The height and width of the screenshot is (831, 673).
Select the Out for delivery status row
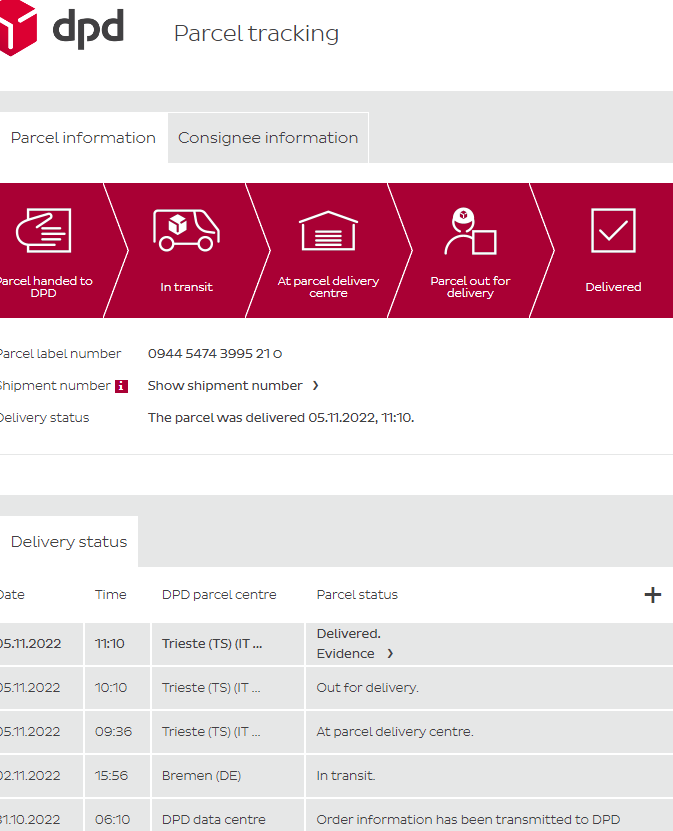tap(368, 688)
